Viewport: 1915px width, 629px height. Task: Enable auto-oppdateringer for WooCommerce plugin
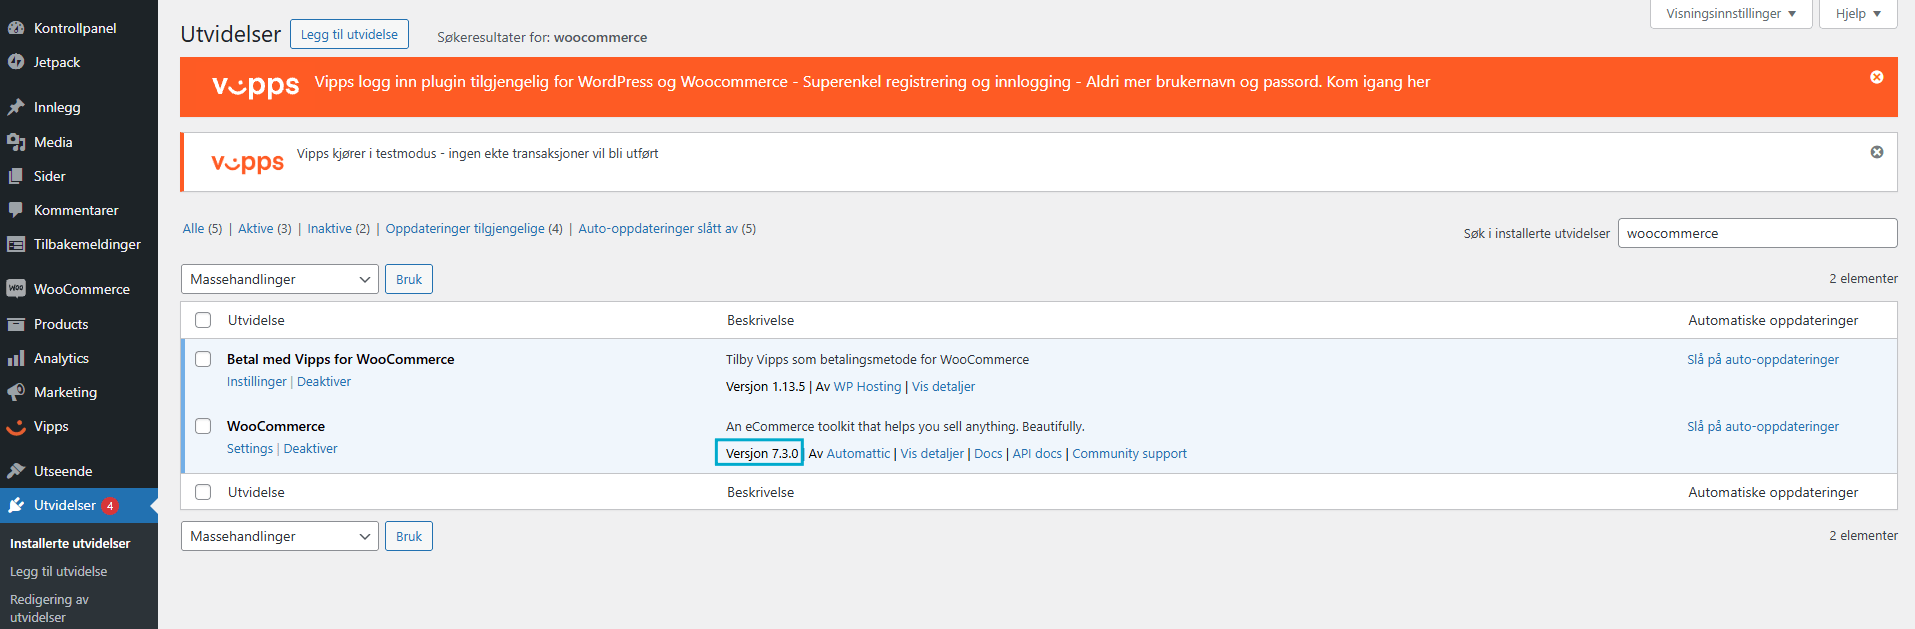point(1763,427)
